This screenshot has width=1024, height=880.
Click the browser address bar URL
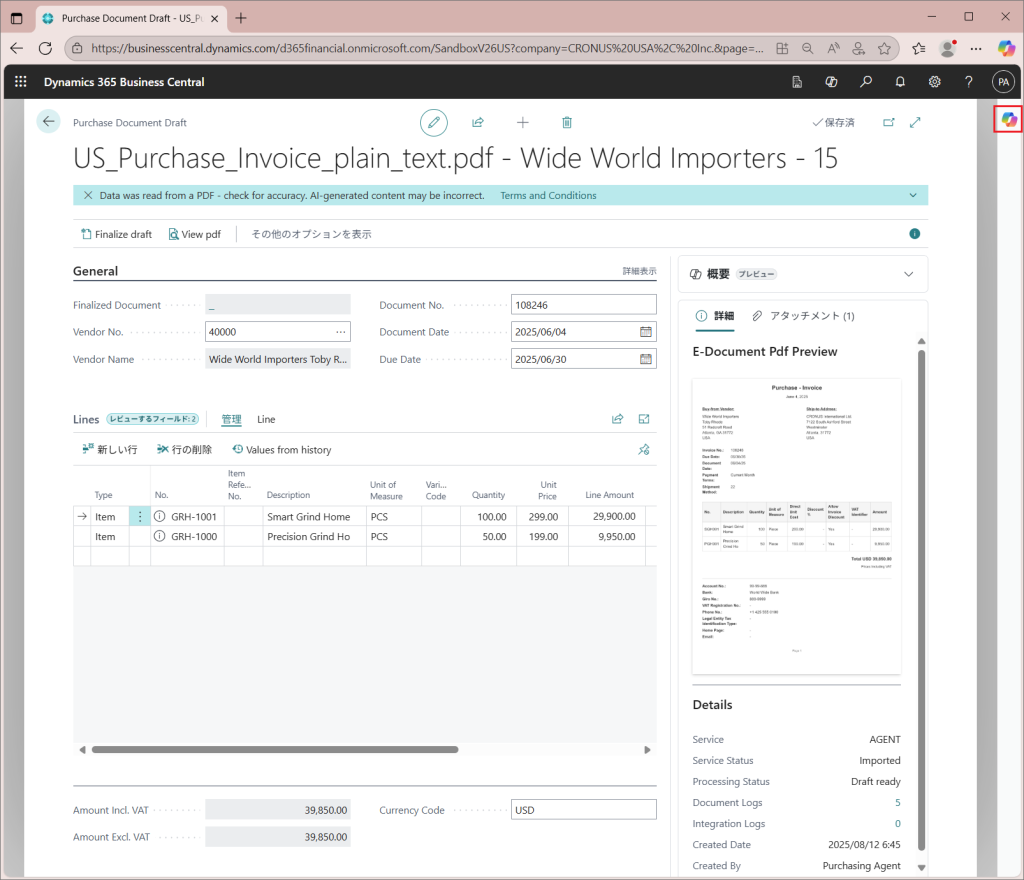(x=427, y=48)
